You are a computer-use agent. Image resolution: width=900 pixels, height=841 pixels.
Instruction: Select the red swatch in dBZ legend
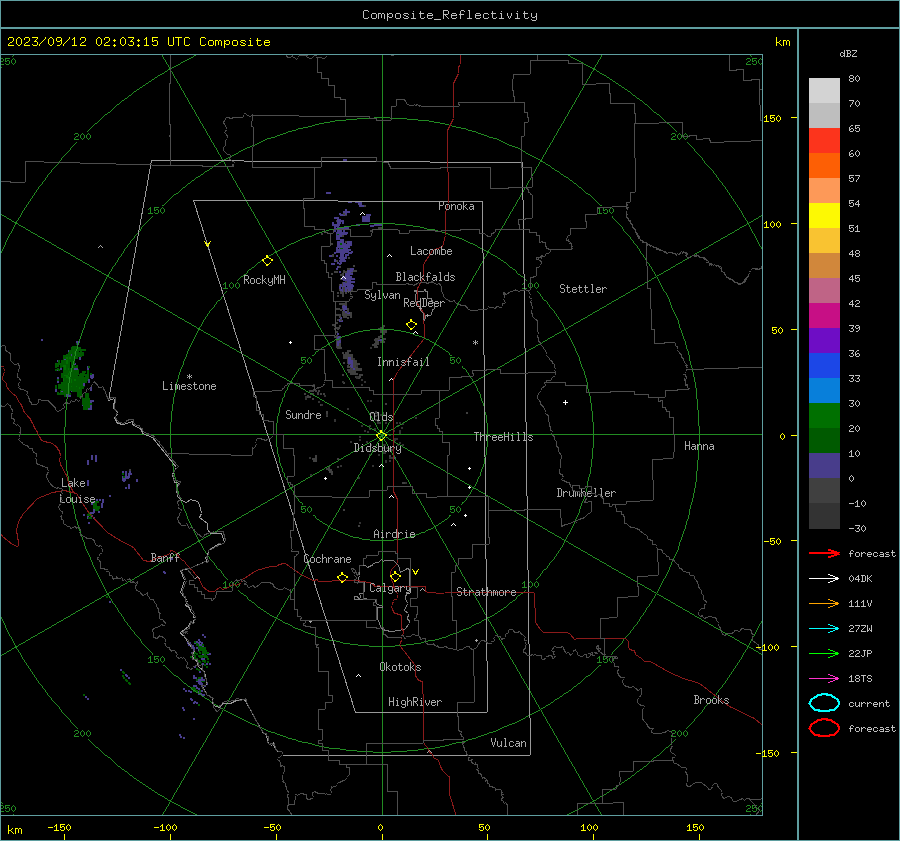824,141
